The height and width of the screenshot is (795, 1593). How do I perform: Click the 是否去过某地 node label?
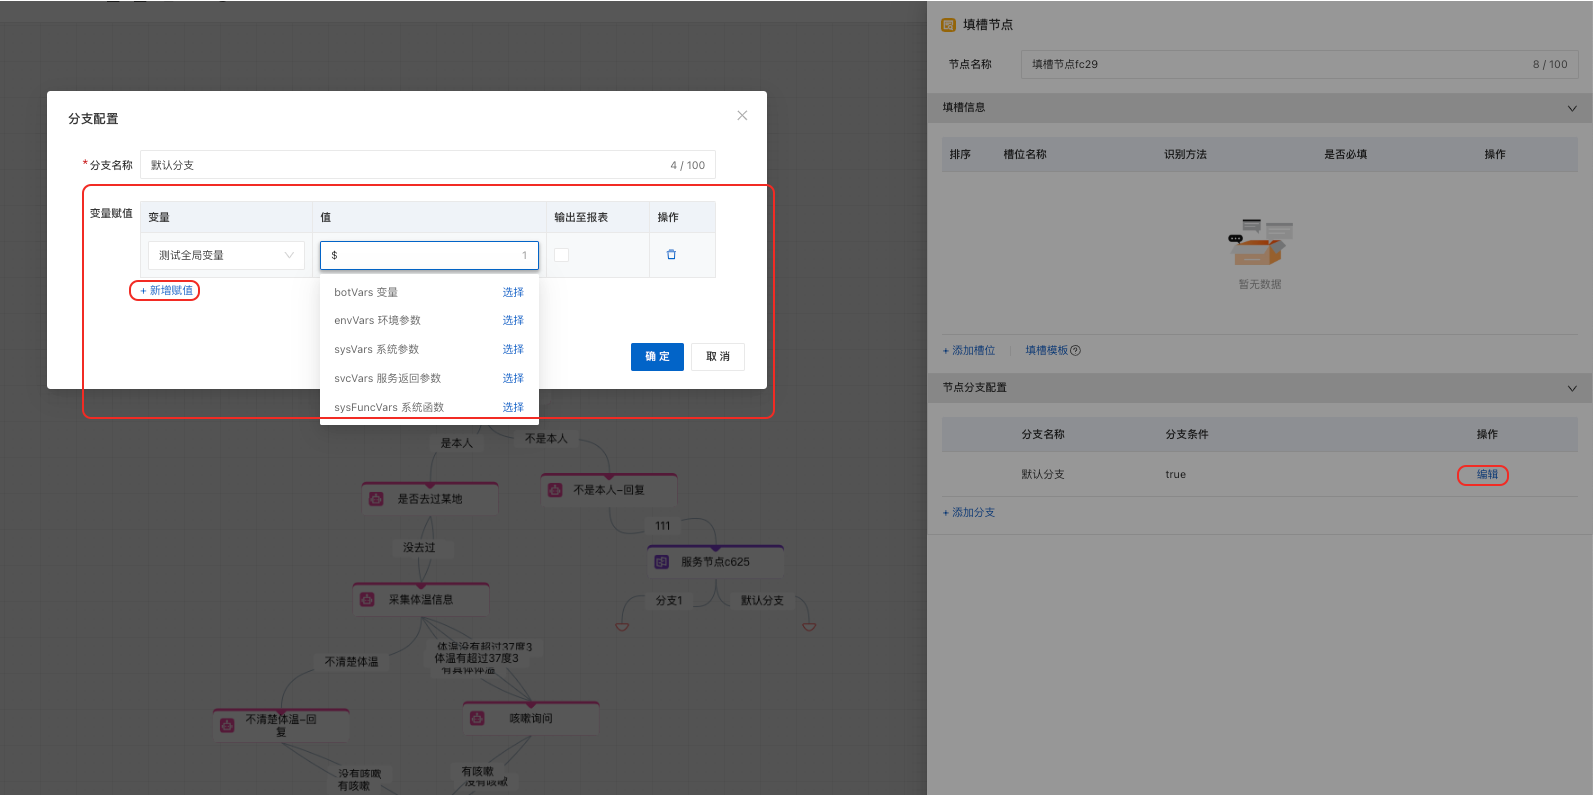(430, 499)
